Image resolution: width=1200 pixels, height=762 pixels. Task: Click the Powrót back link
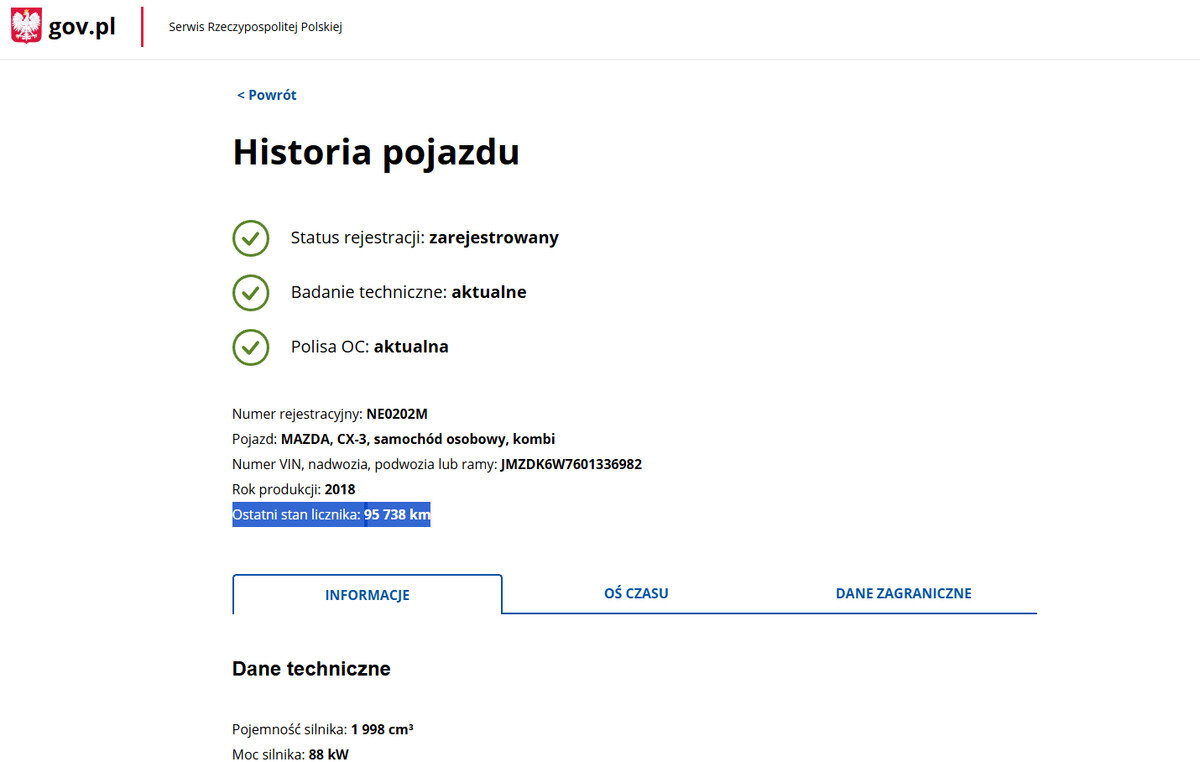[x=266, y=94]
